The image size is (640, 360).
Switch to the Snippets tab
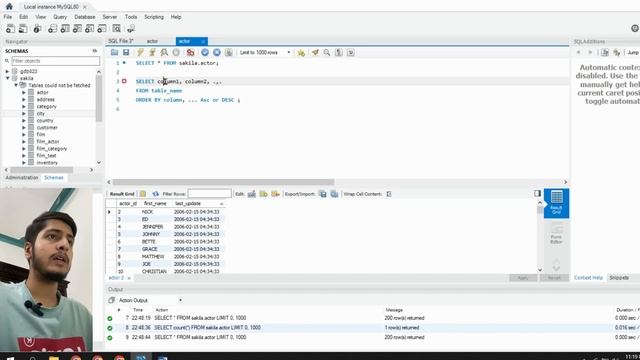(x=619, y=278)
